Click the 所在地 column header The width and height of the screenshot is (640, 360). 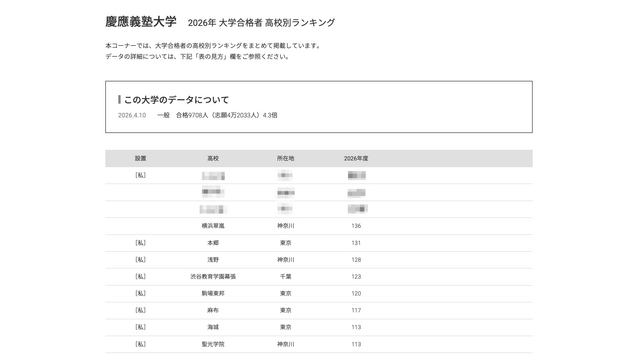pos(285,158)
